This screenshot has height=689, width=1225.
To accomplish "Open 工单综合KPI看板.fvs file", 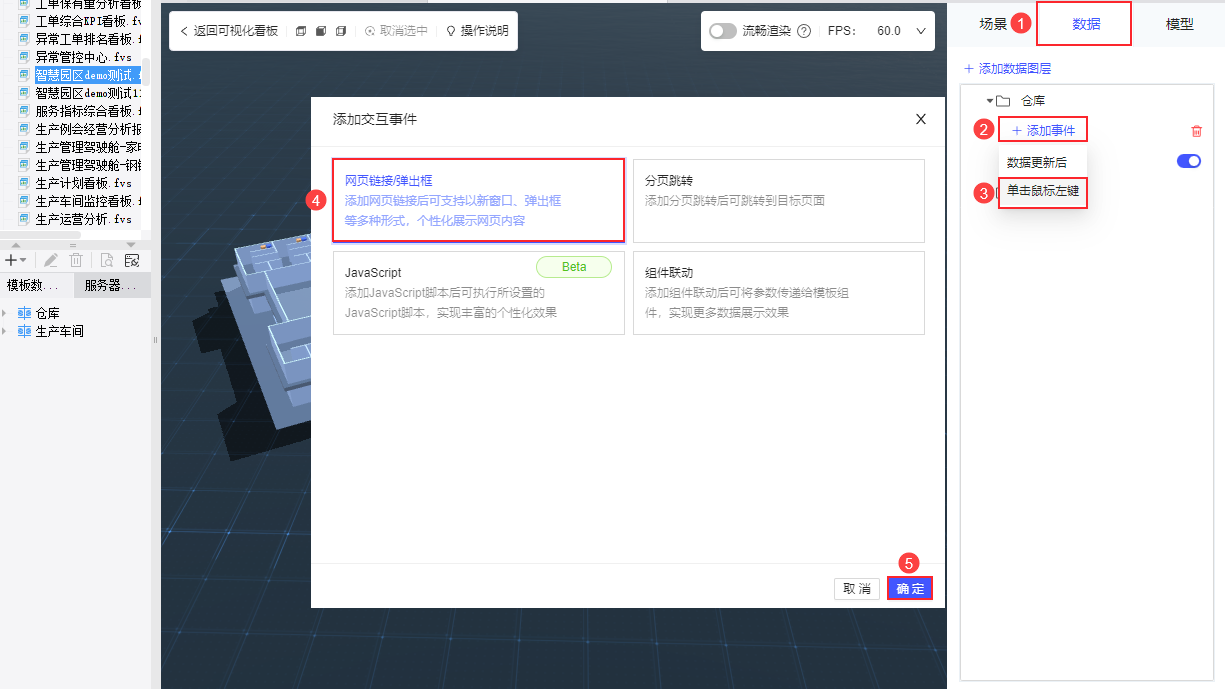I will point(89,21).
